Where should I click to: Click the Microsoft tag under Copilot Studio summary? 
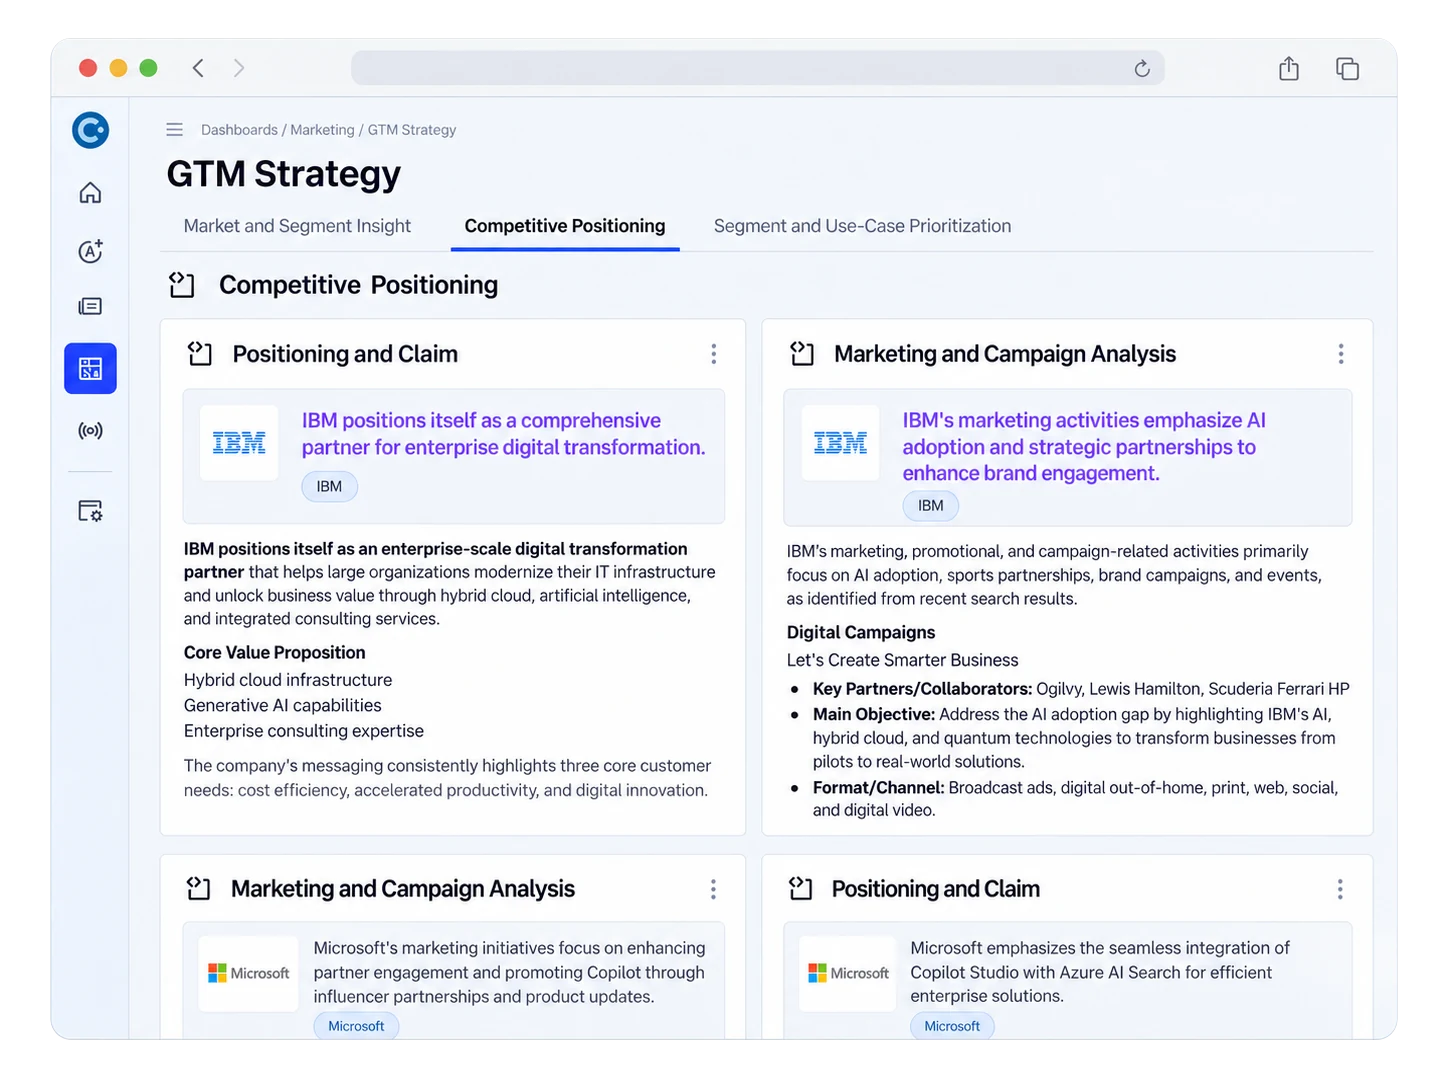(952, 1026)
